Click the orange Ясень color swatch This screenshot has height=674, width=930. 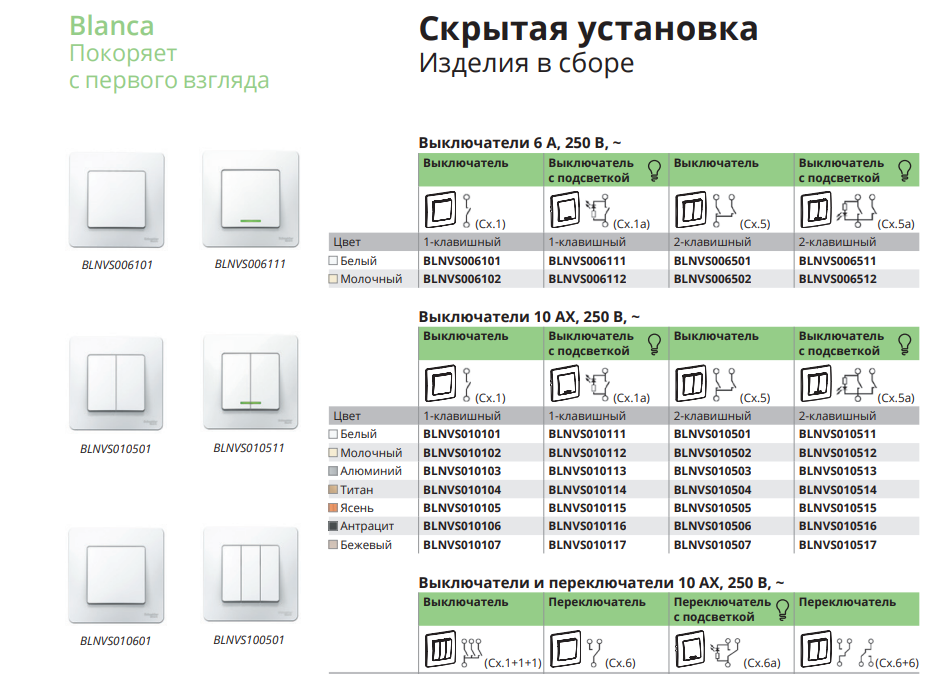(x=333, y=508)
